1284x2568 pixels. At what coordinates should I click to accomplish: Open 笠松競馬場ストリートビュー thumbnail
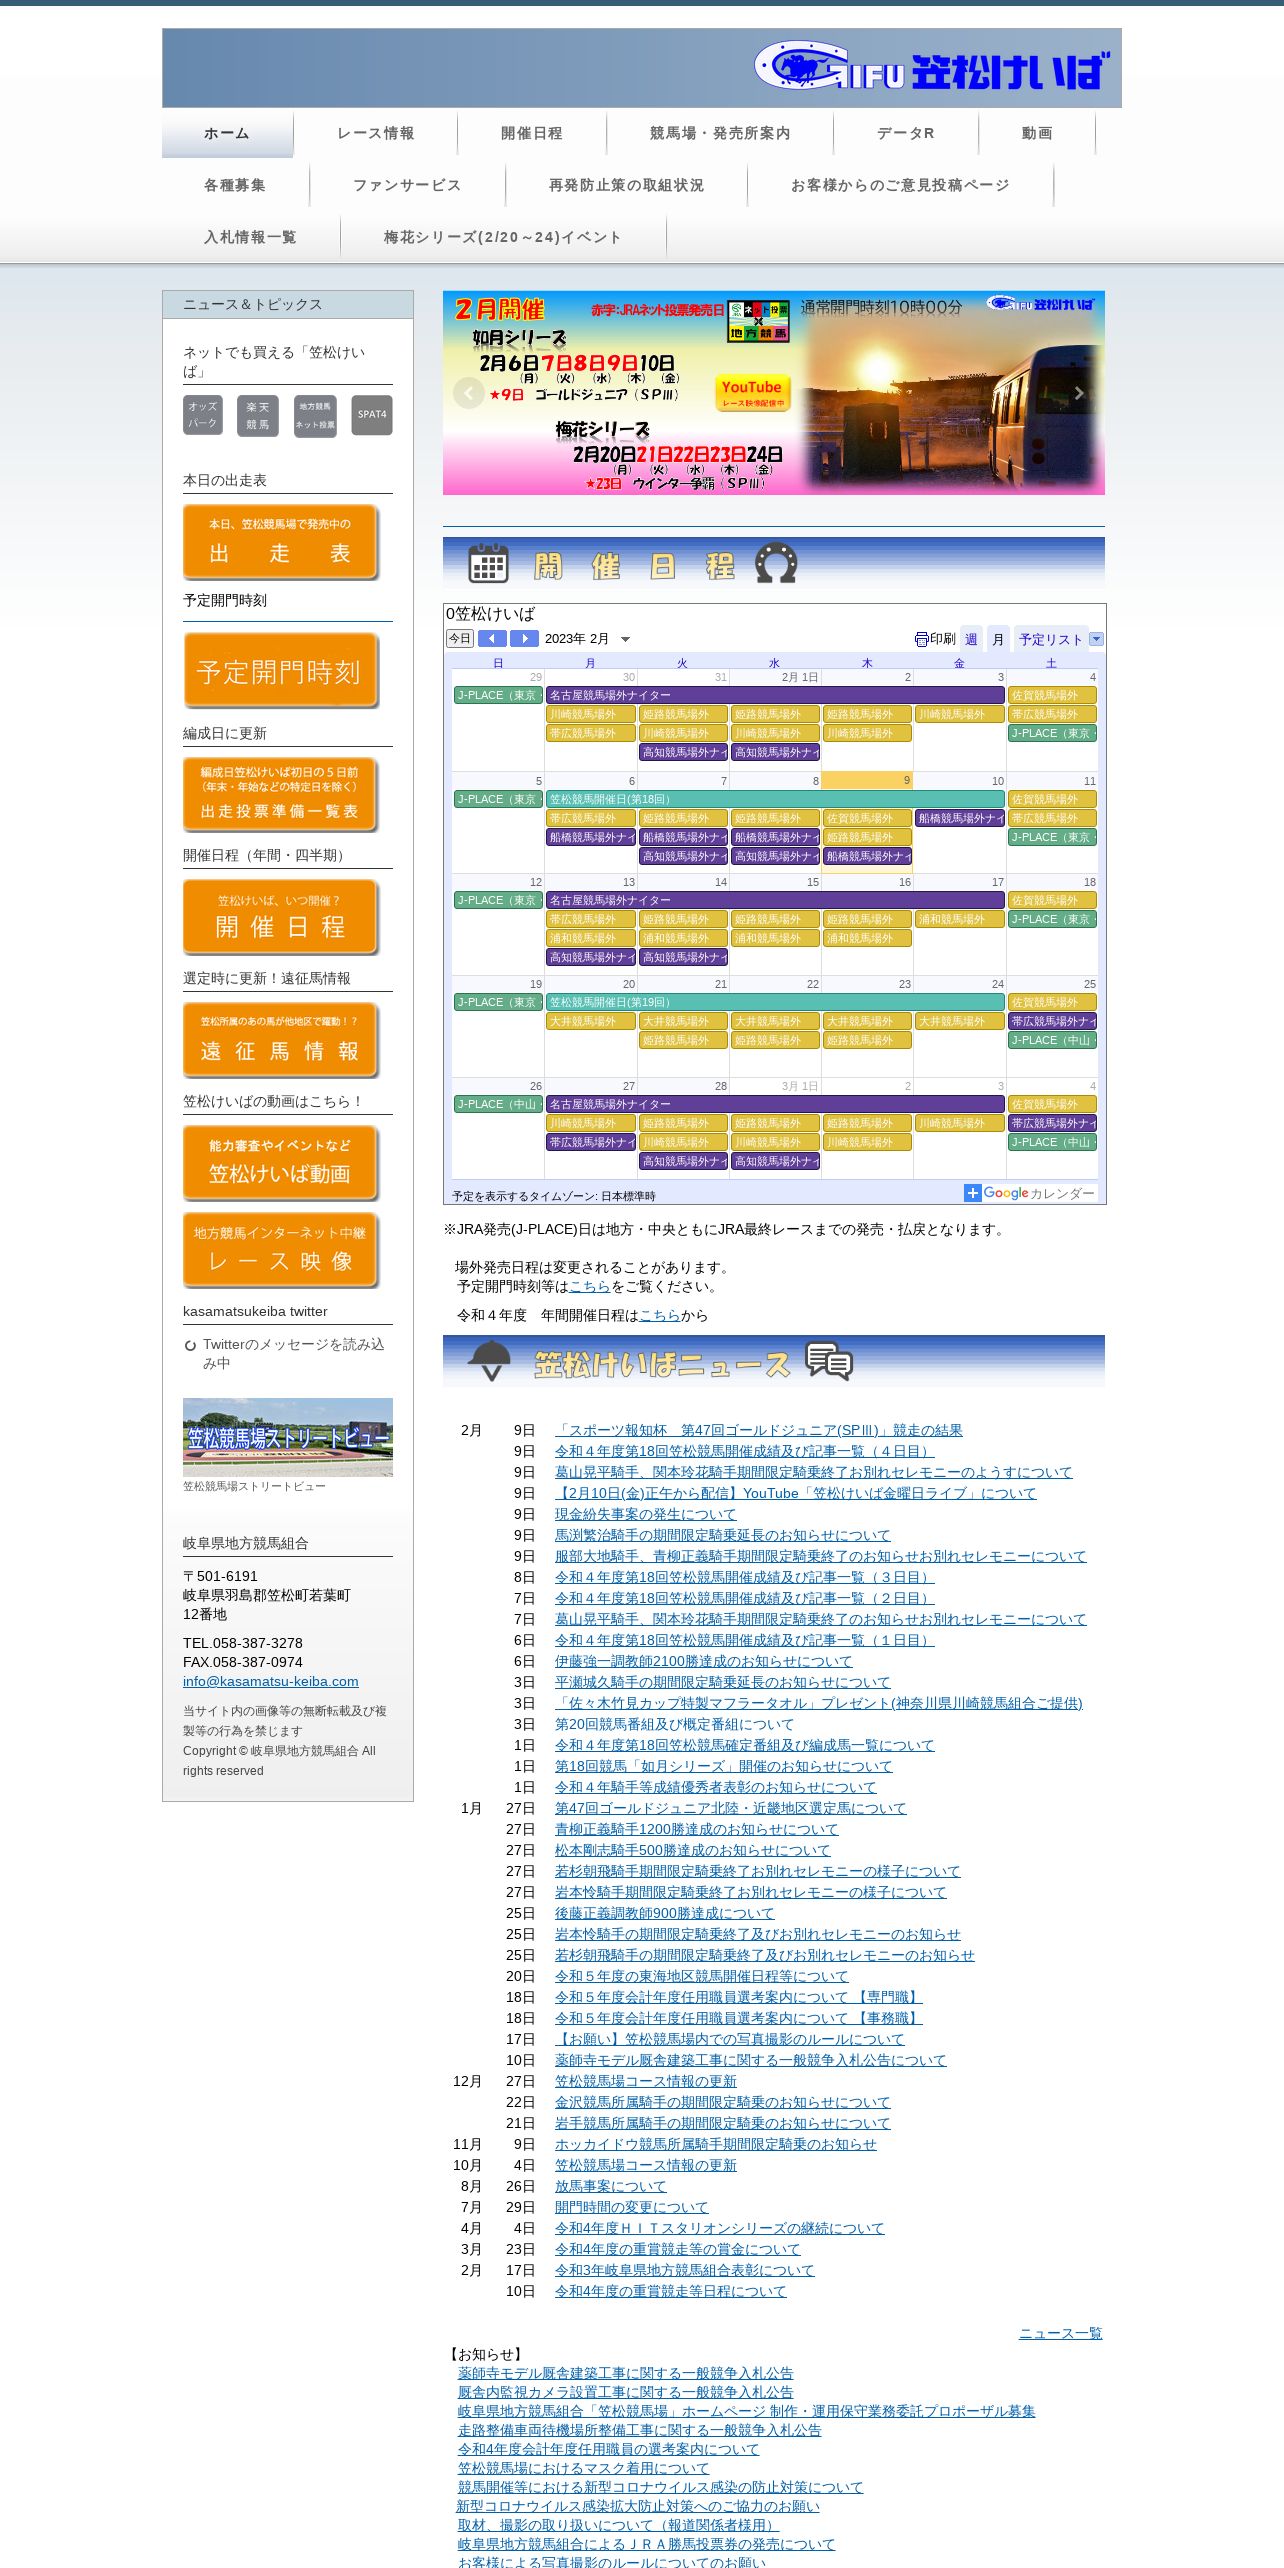pos(288,1437)
